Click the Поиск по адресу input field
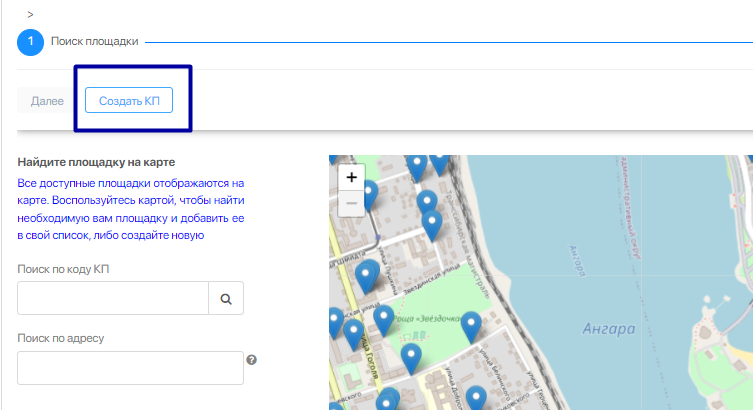 [x=131, y=367]
